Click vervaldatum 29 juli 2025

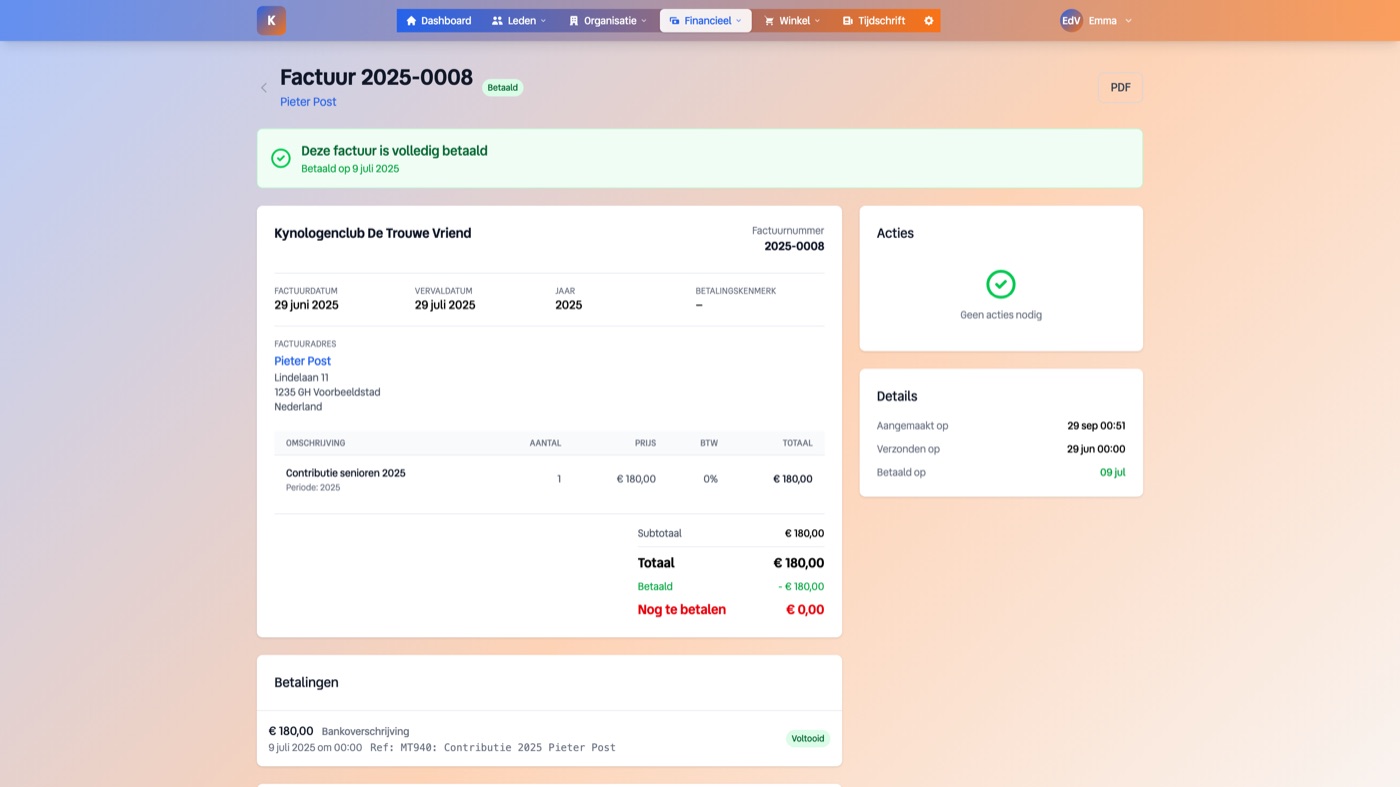point(445,305)
